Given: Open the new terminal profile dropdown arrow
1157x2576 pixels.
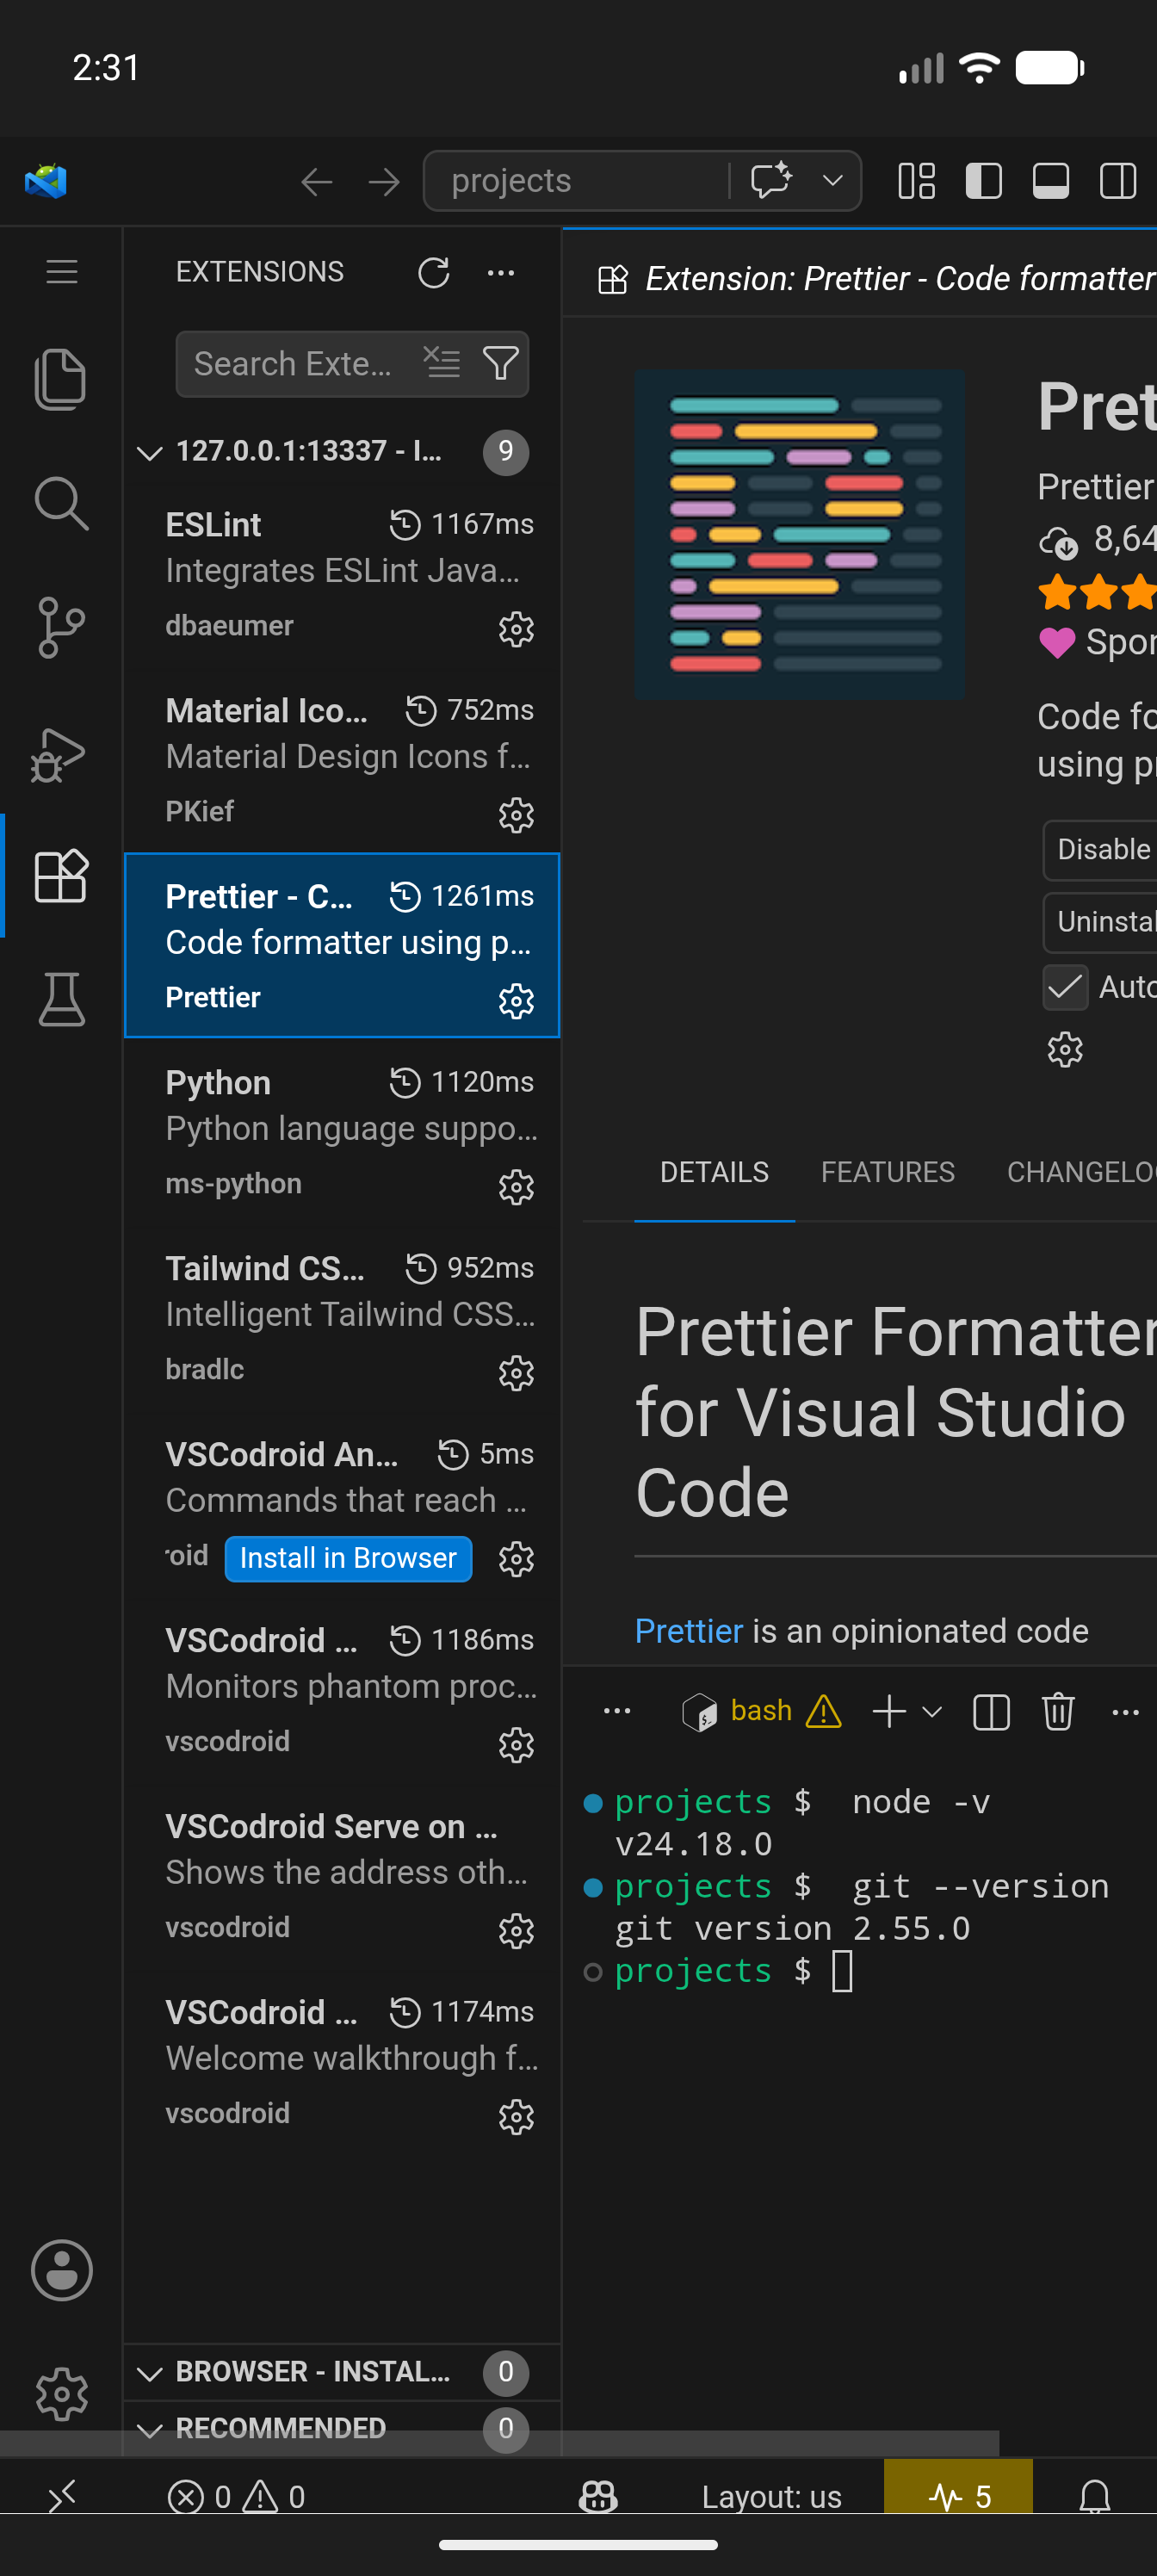Looking at the screenshot, I should click(x=931, y=1711).
